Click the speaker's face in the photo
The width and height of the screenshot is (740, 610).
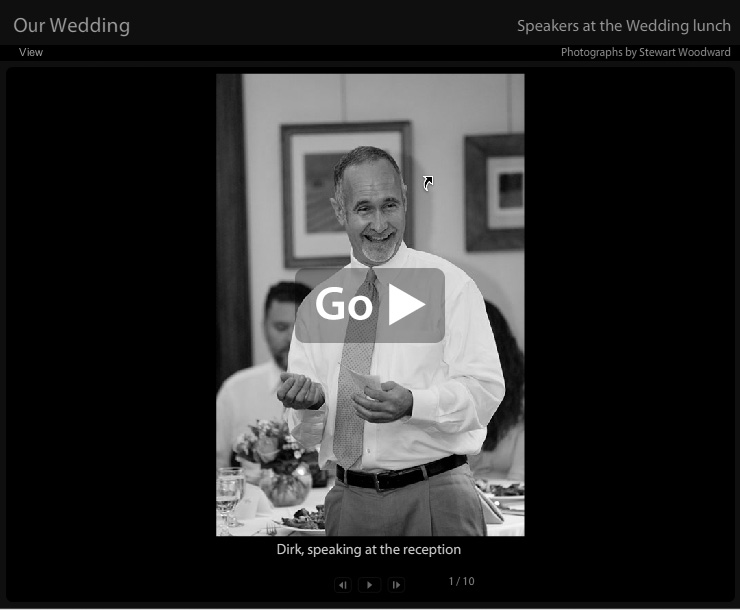coord(371,208)
